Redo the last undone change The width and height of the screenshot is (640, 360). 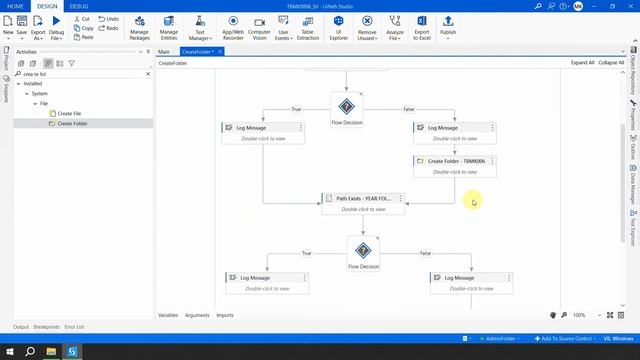tap(109, 28)
